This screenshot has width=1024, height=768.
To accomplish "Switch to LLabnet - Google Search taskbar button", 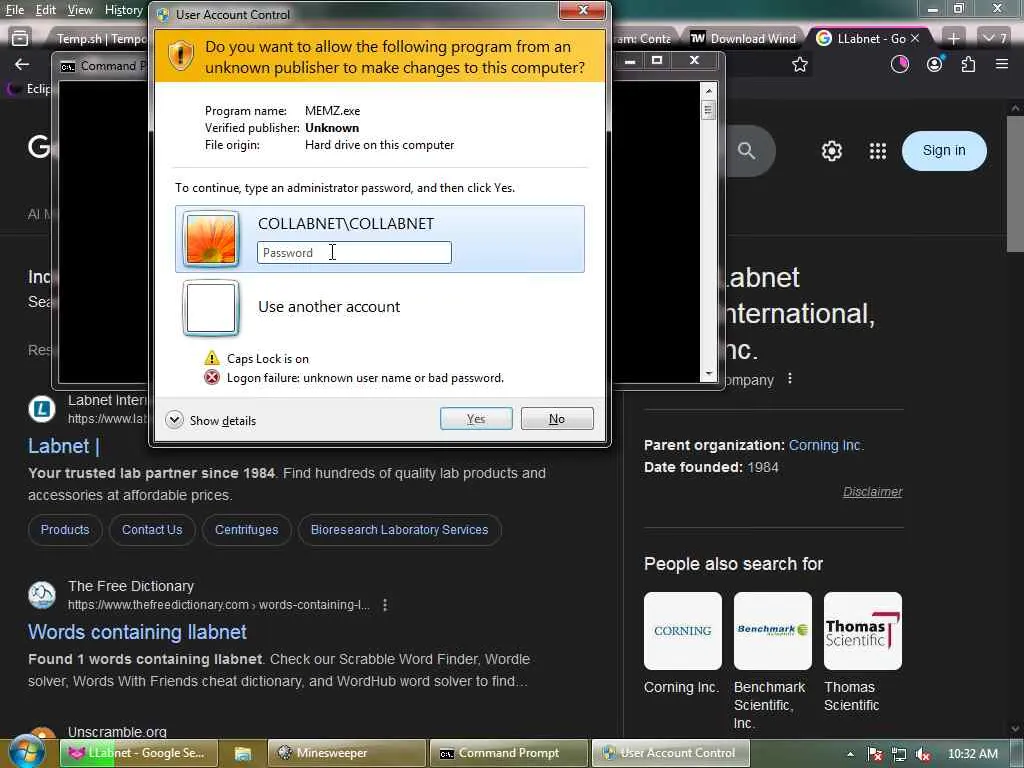I will tap(140, 753).
